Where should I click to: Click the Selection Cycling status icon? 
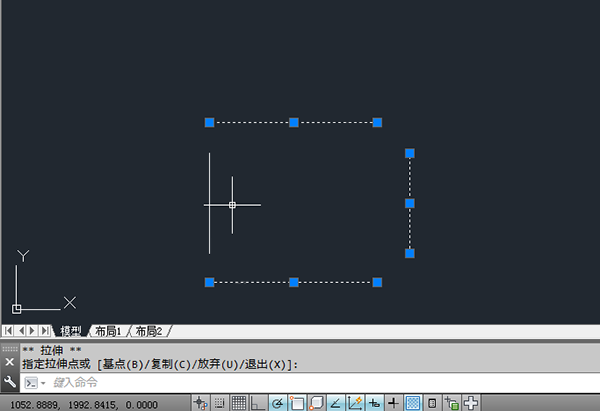tap(452, 403)
